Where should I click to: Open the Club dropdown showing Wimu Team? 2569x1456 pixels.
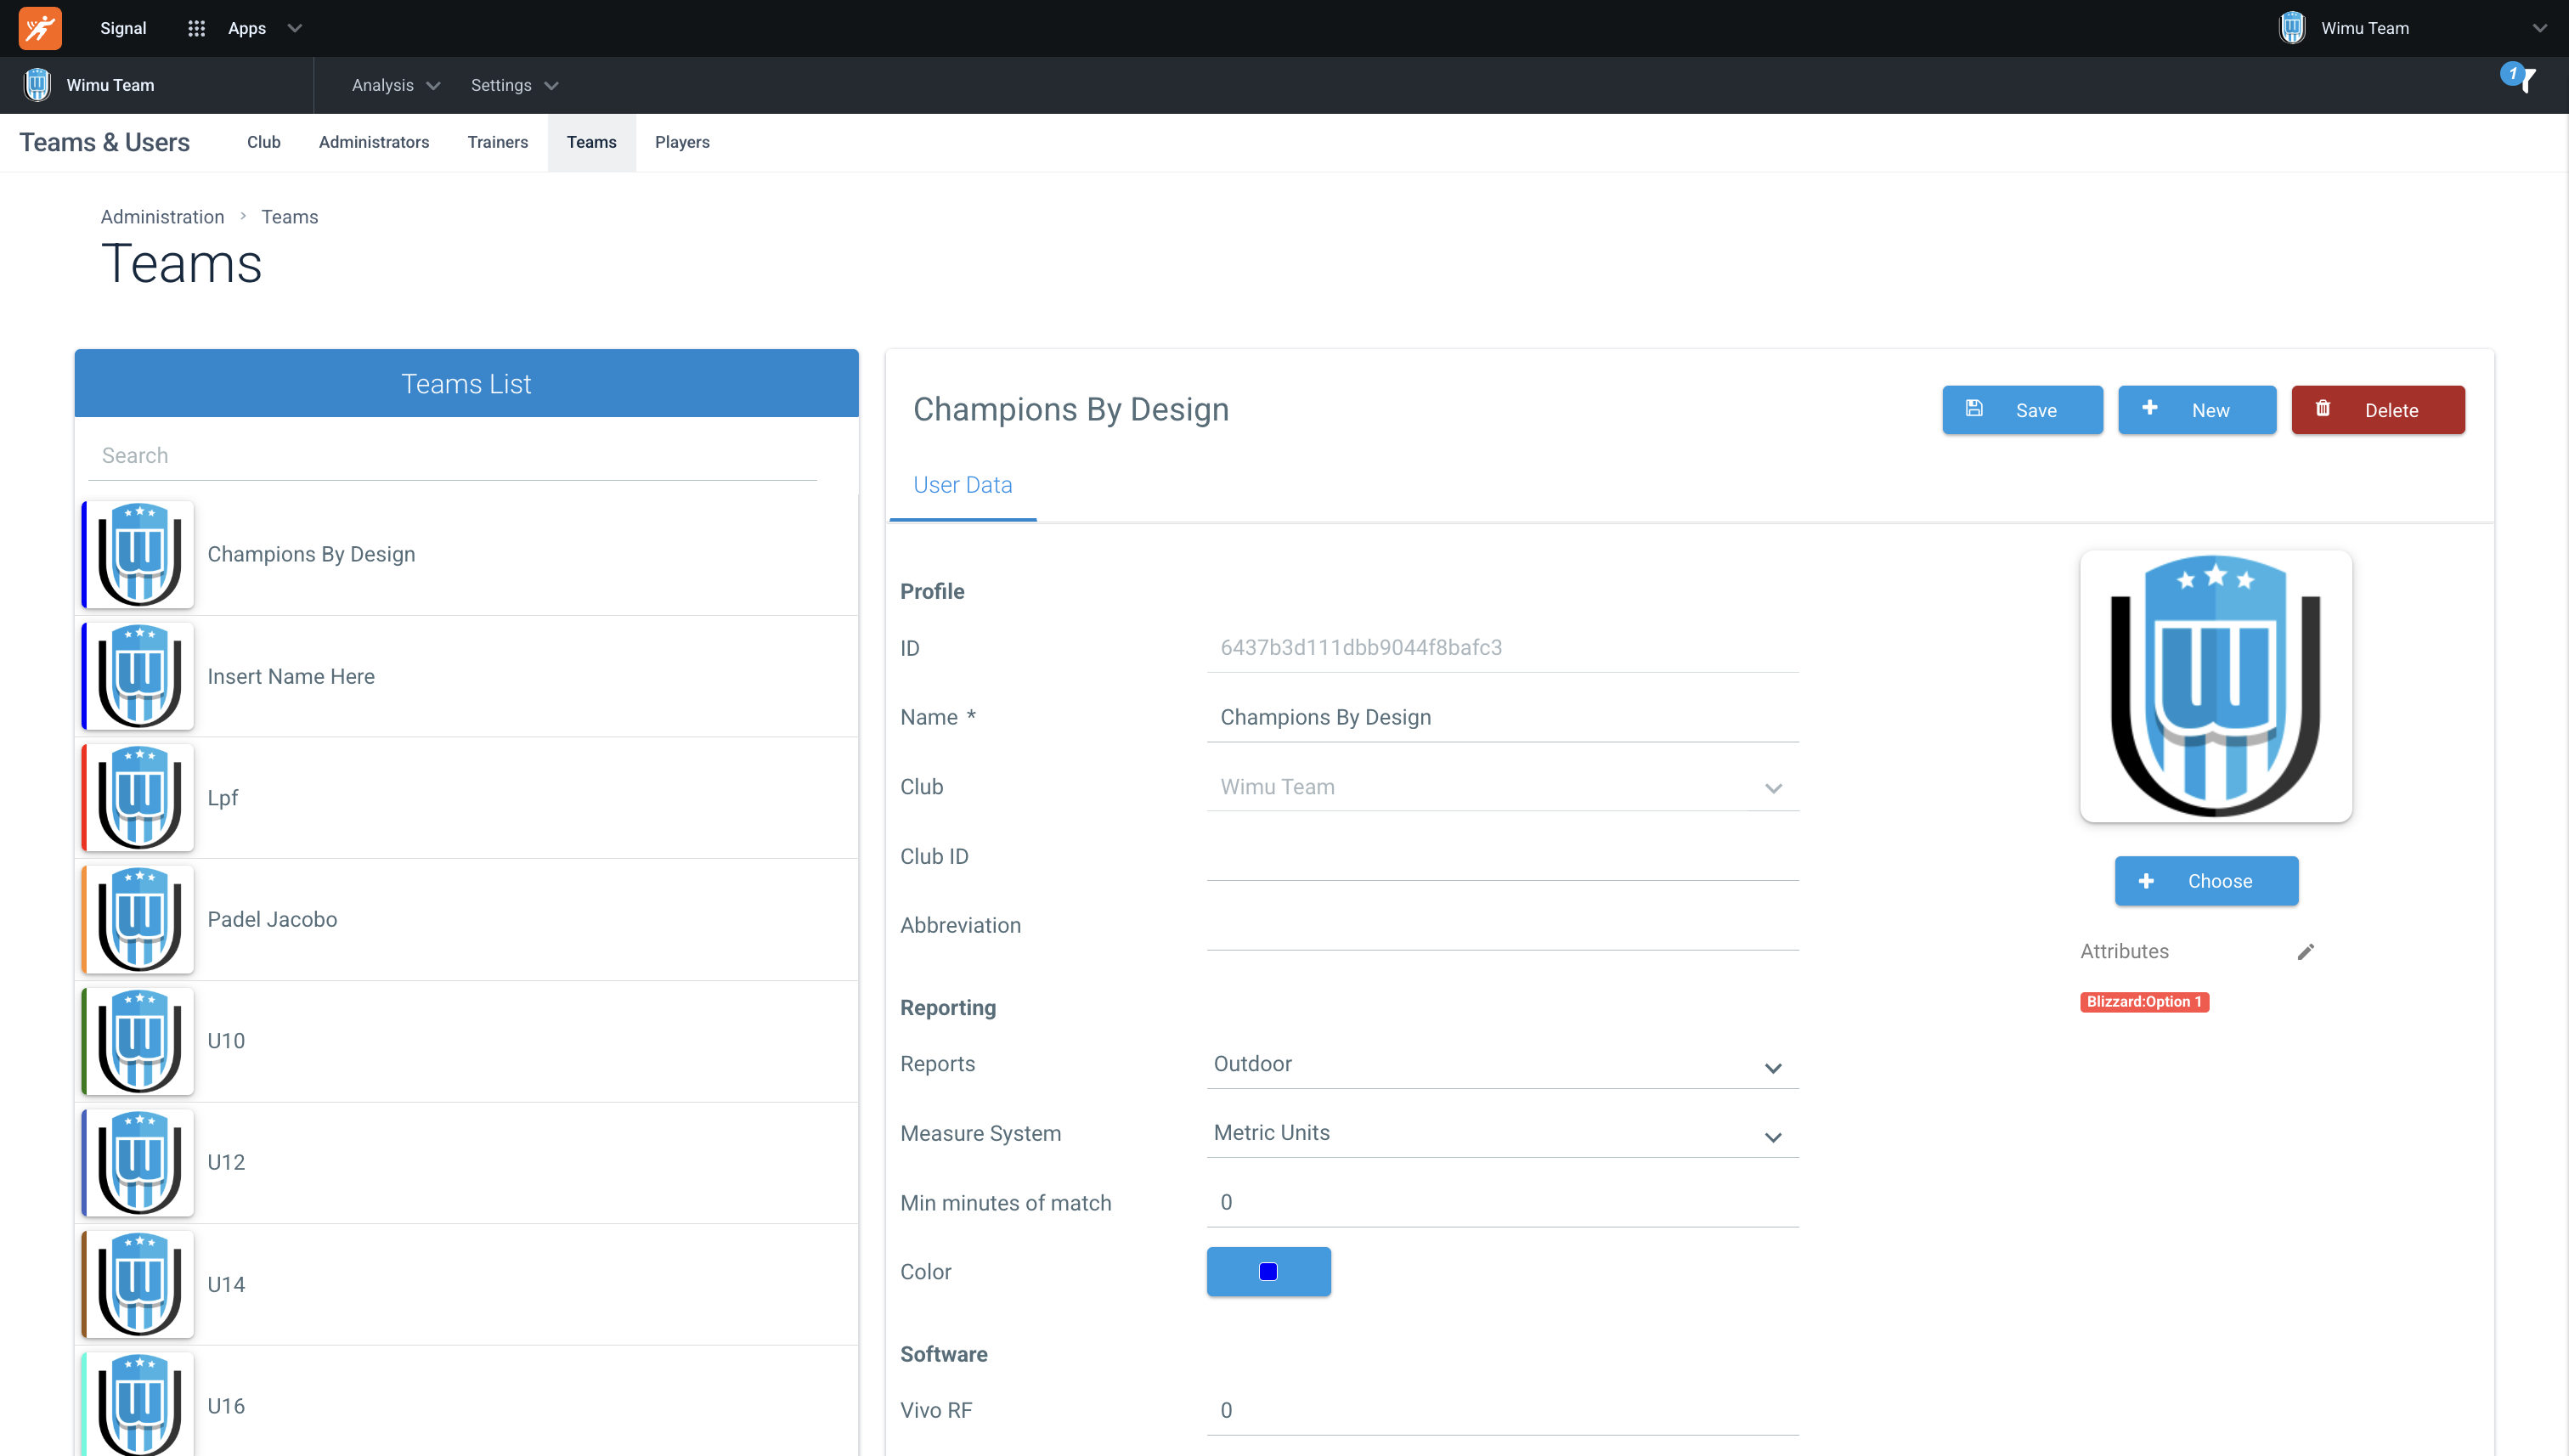click(x=1502, y=787)
